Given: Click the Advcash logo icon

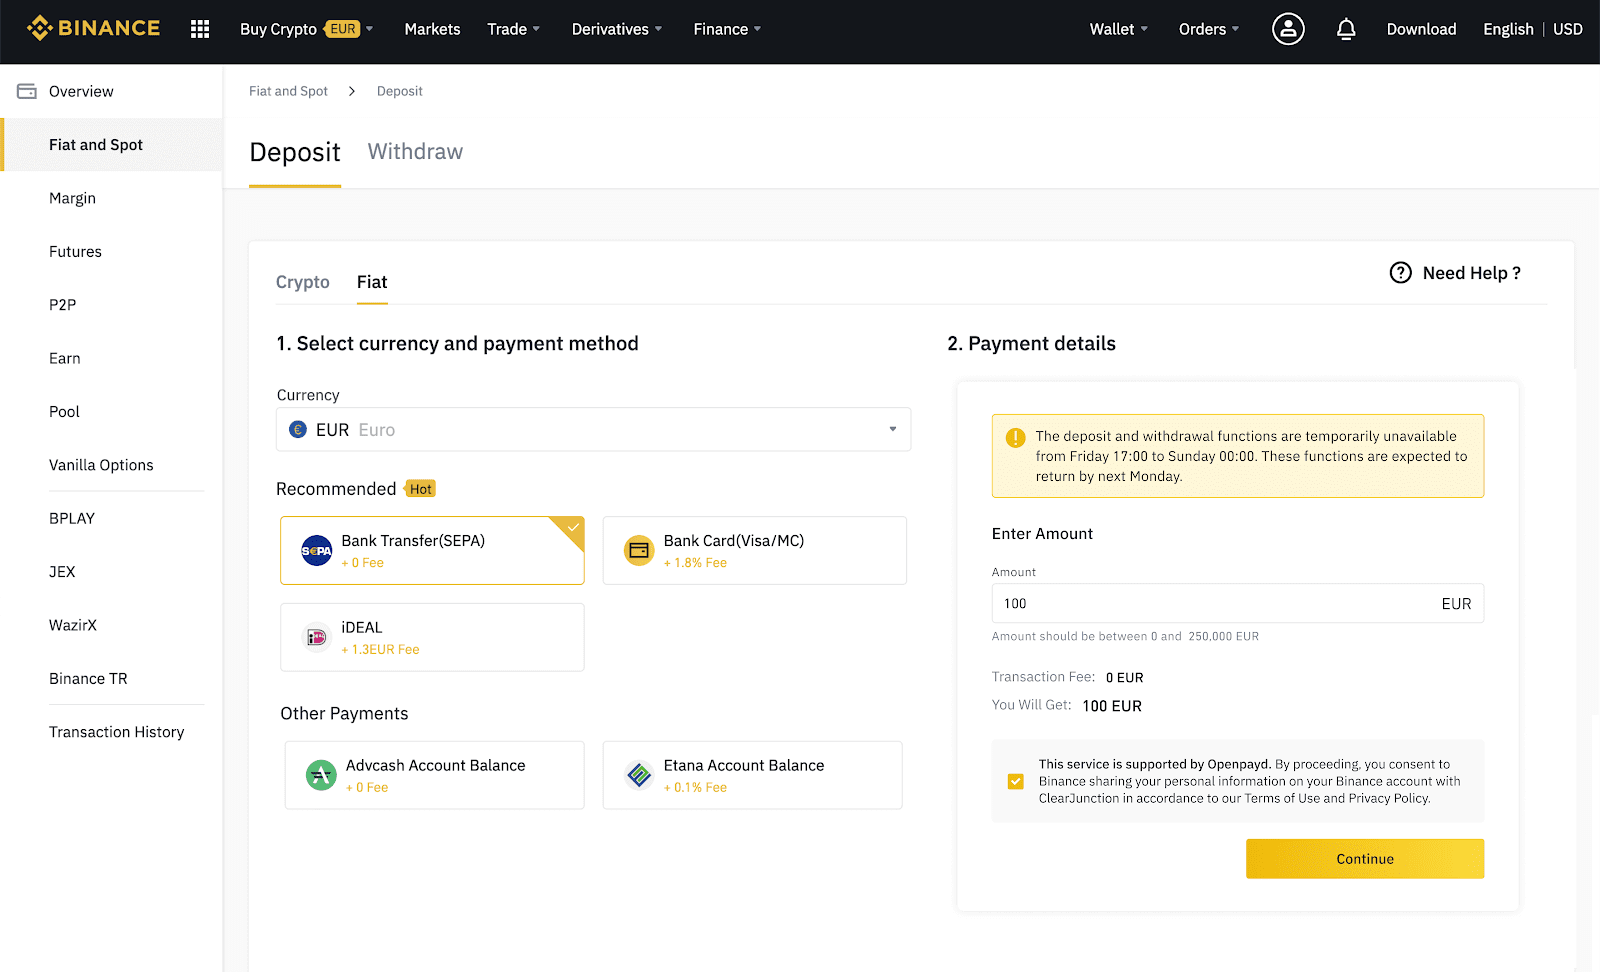Looking at the screenshot, I should tap(321, 775).
